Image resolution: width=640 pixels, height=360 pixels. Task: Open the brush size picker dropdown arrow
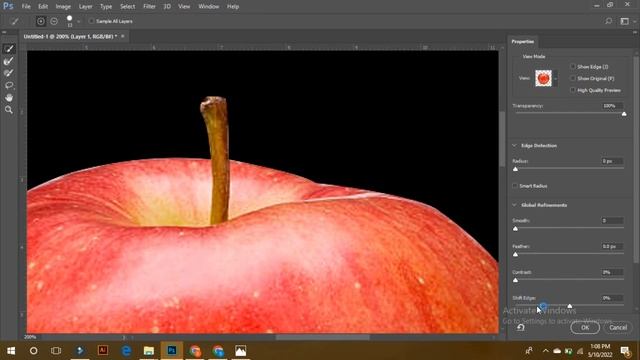(79, 21)
